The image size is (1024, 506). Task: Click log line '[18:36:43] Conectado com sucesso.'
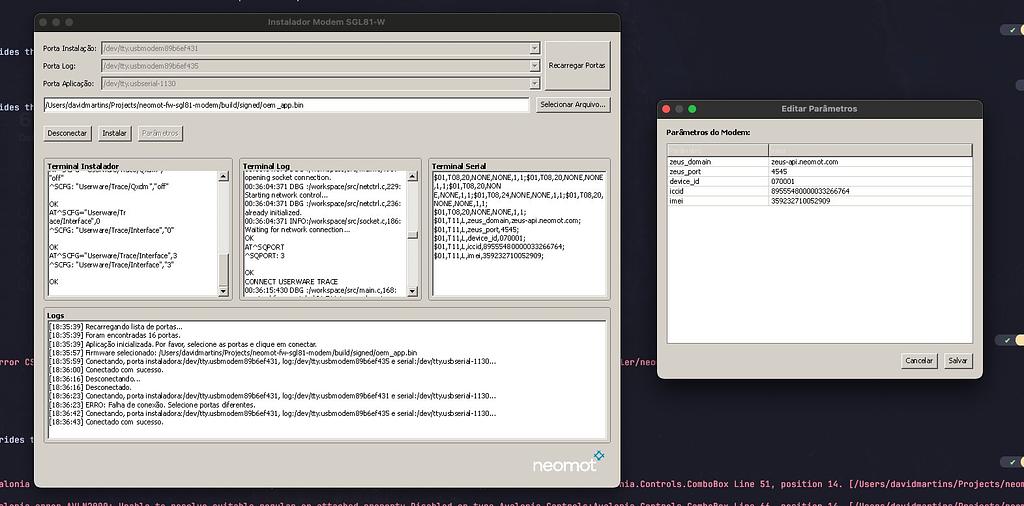pos(106,422)
